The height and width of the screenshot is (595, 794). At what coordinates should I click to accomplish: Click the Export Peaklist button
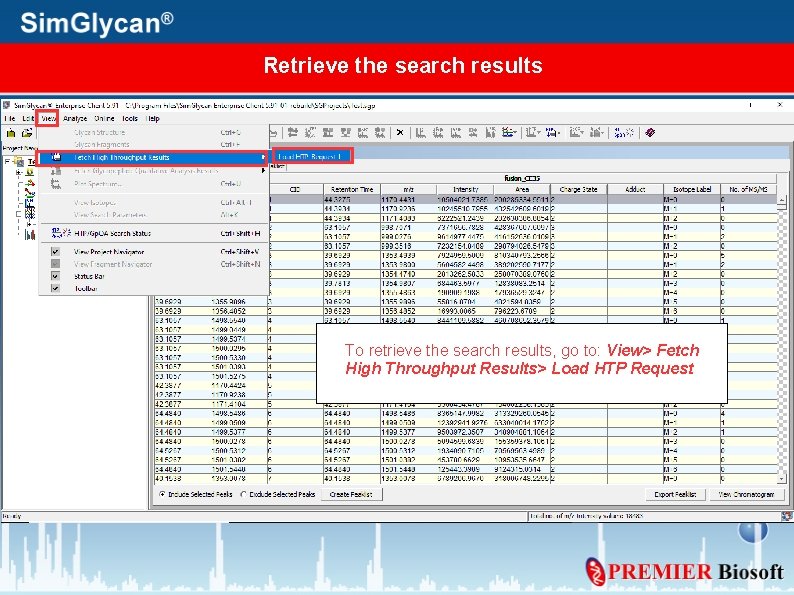coord(675,494)
